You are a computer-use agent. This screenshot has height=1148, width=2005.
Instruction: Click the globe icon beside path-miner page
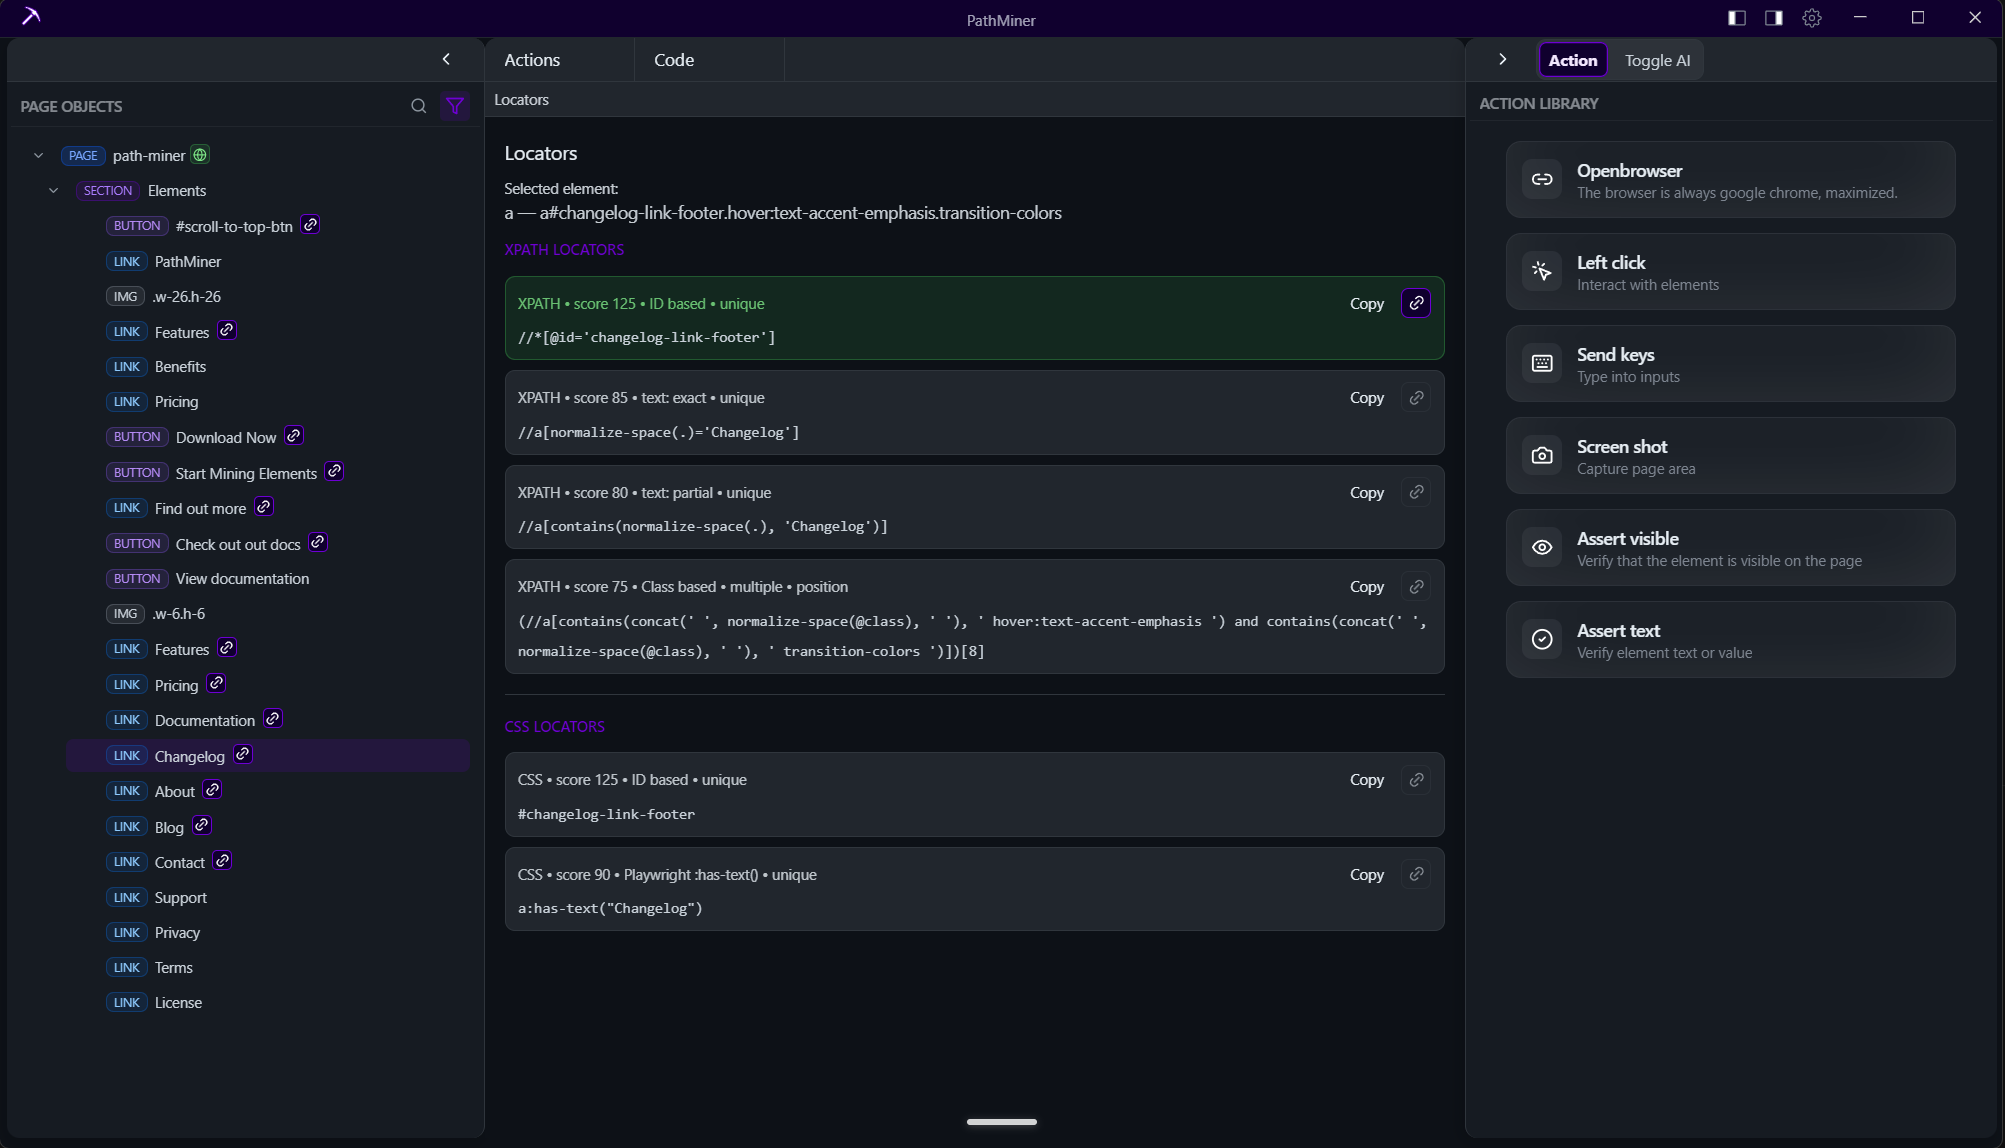pyautogui.click(x=200, y=155)
